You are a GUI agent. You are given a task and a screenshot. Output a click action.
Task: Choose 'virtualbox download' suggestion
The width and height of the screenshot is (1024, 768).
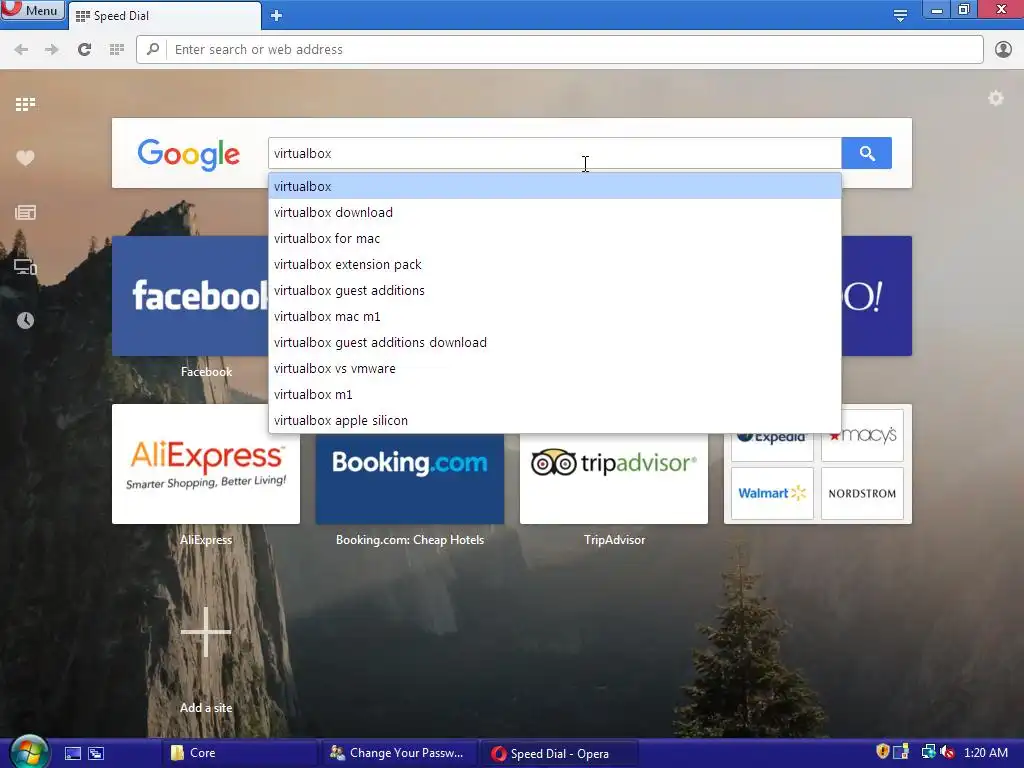coord(554,212)
